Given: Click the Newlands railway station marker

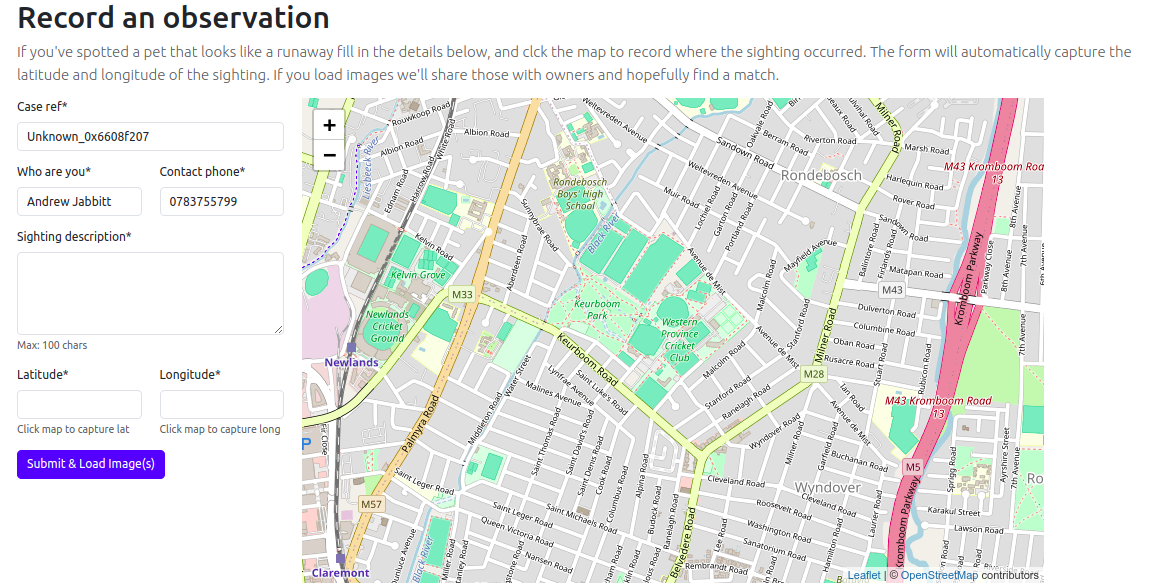Looking at the screenshot, I should click(351, 348).
